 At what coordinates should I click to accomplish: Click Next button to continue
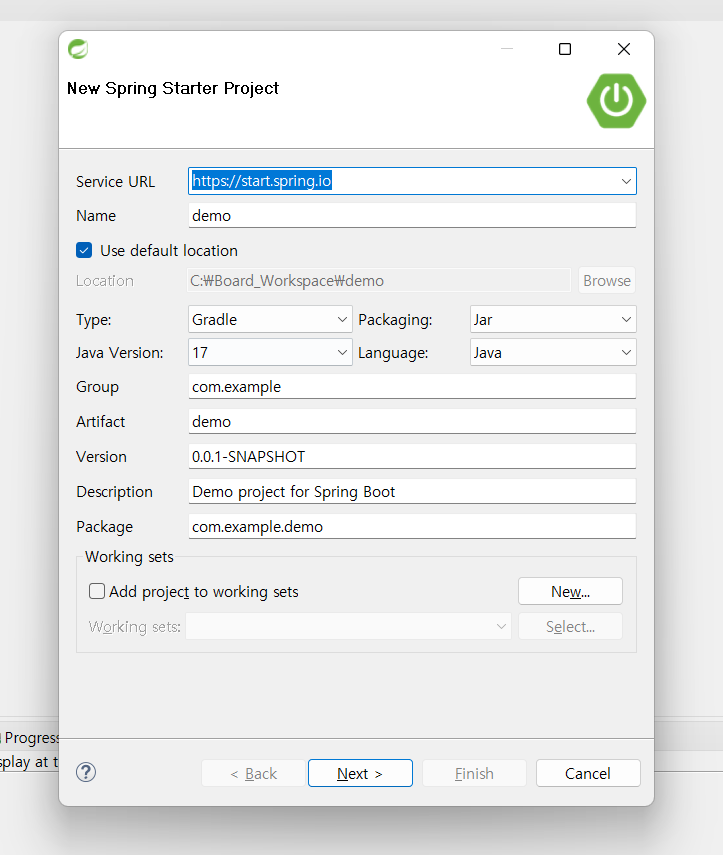click(360, 773)
